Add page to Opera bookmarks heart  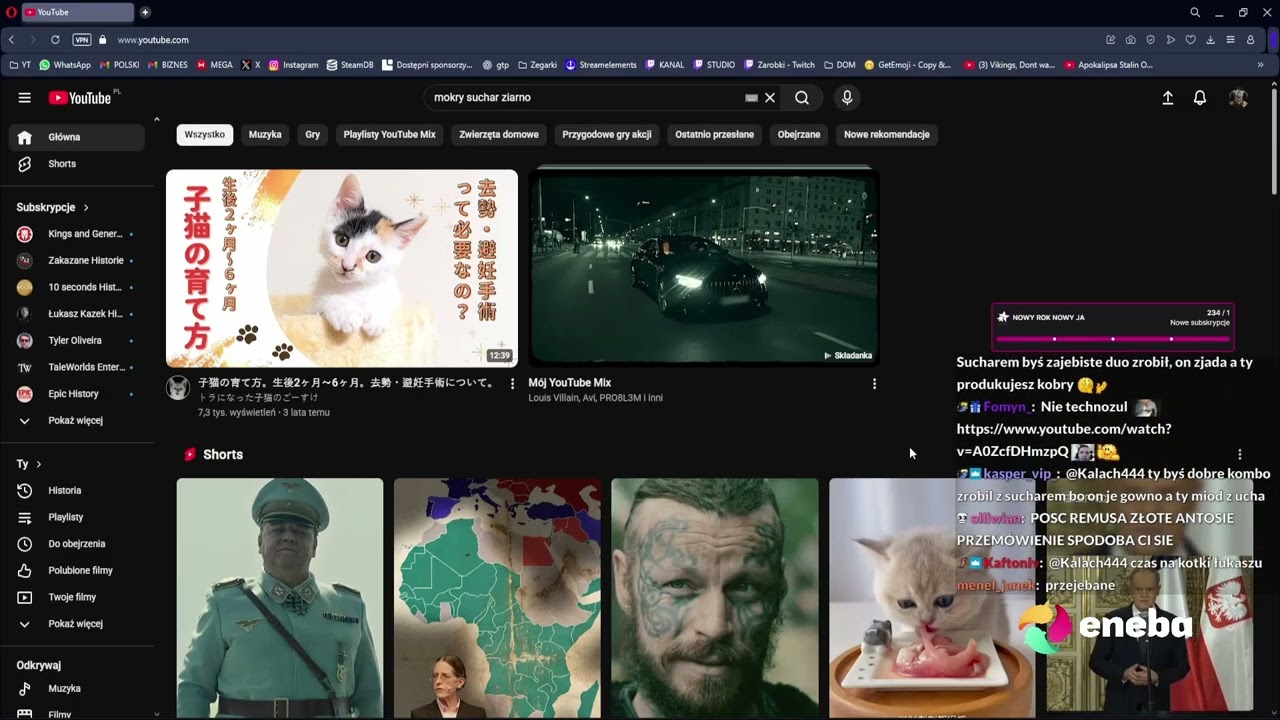click(x=1190, y=40)
